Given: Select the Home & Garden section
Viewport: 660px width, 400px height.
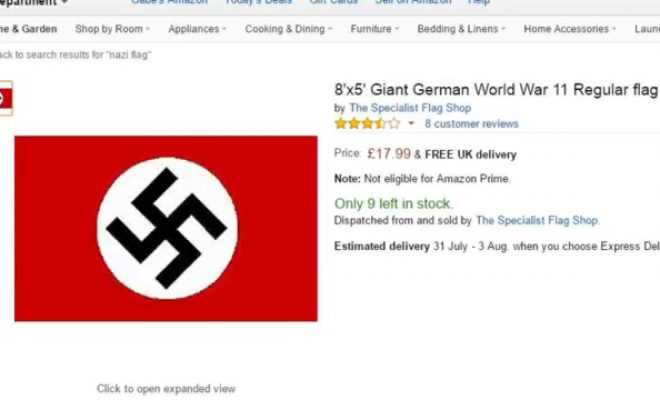Looking at the screenshot, I should (29, 29).
